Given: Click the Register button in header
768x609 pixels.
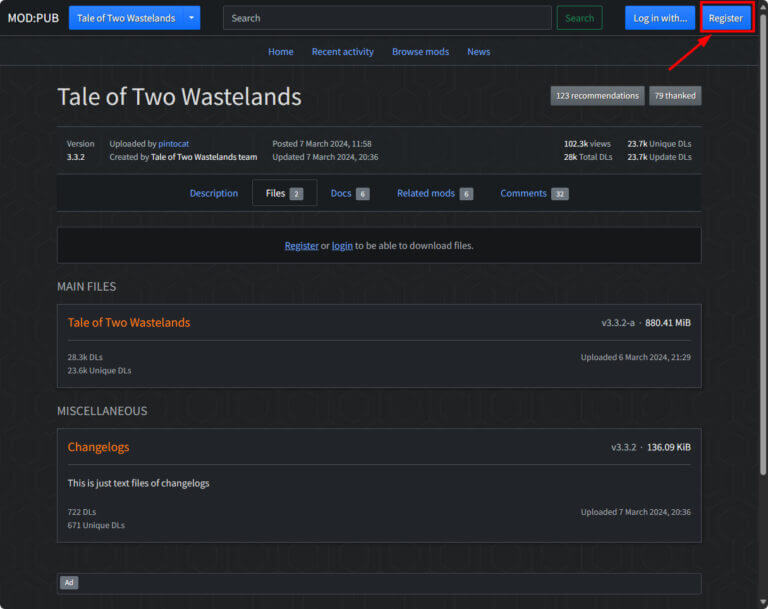Looking at the screenshot, I should [x=725, y=18].
